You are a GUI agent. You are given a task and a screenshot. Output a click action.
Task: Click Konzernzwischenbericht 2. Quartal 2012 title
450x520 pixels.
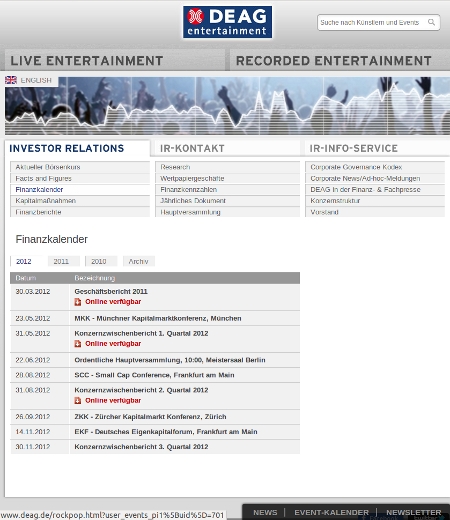coord(141,390)
